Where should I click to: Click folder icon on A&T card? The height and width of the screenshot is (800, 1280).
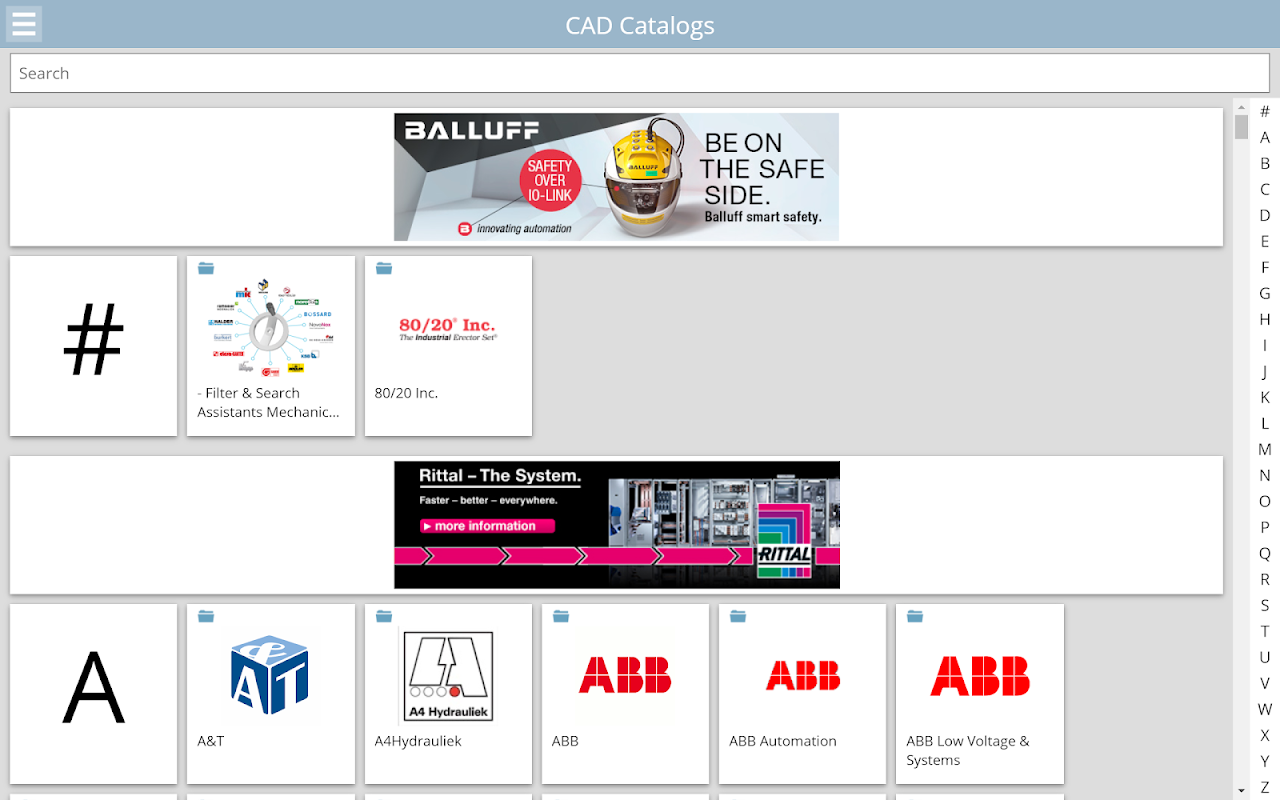coord(206,616)
